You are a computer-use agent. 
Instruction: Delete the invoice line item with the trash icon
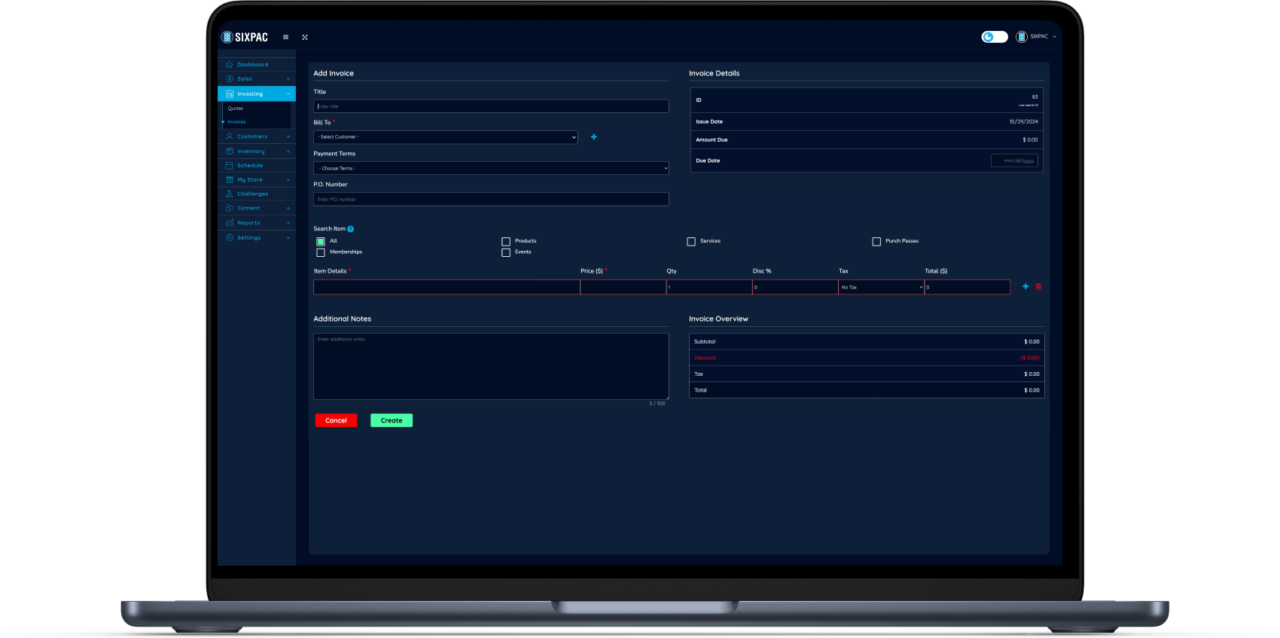(x=1038, y=286)
